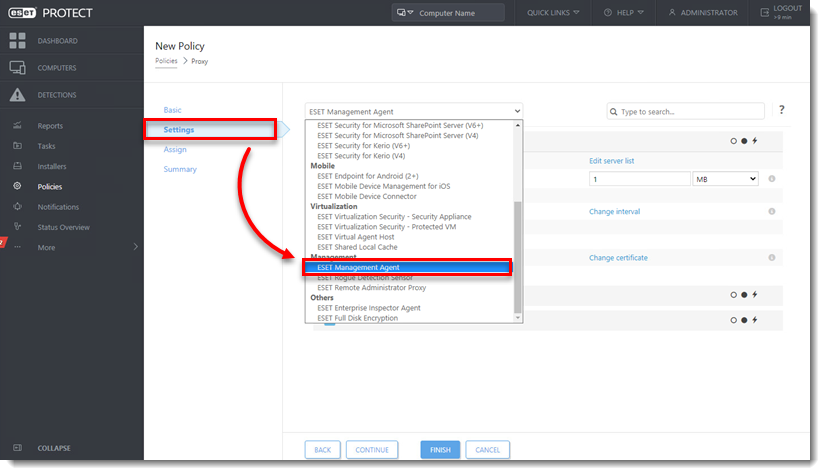Click the Policies gear icon
This screenshot has width=825, height=475.
(x=17, y=186)
